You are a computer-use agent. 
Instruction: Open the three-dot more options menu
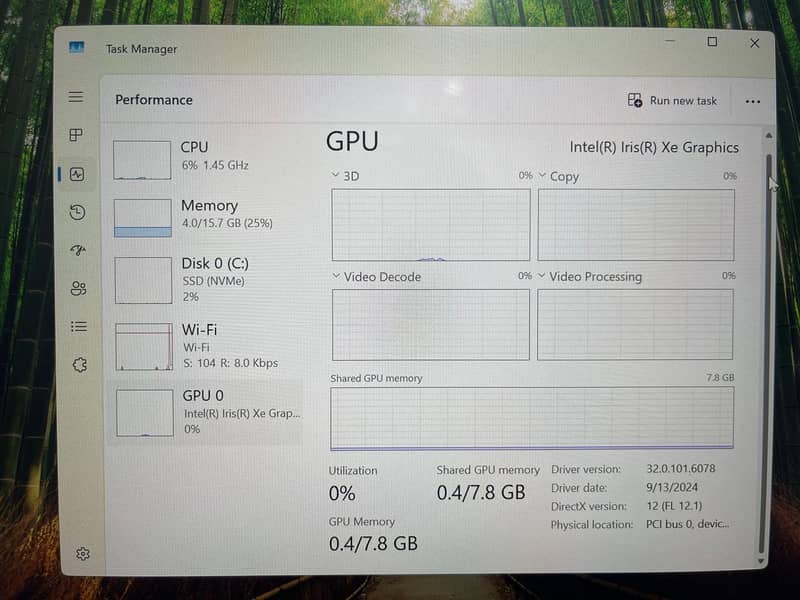click(753, 102)
